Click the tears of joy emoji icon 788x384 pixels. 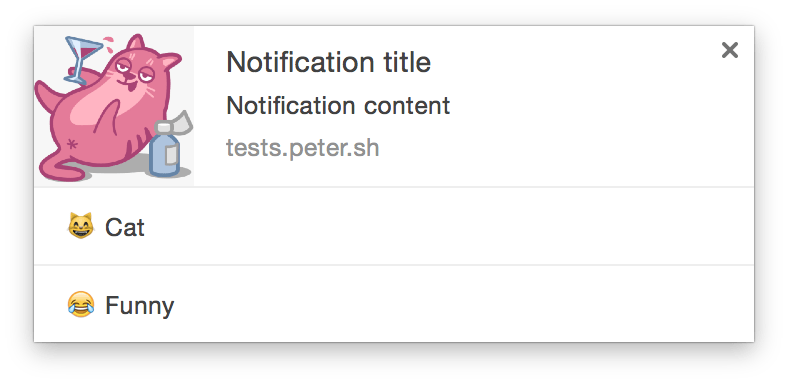pyautogui.click(x=81, y=304)
